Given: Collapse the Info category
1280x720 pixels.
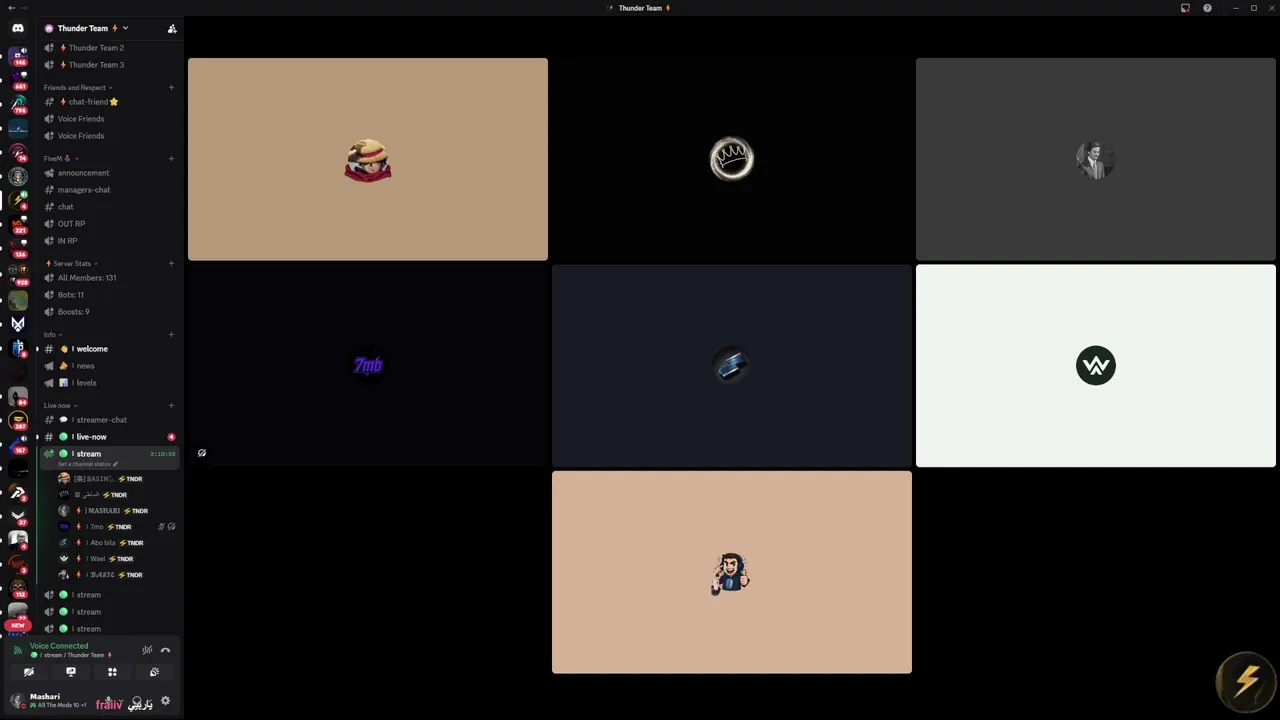Looking at the screenshot, I should coord(53,334).
